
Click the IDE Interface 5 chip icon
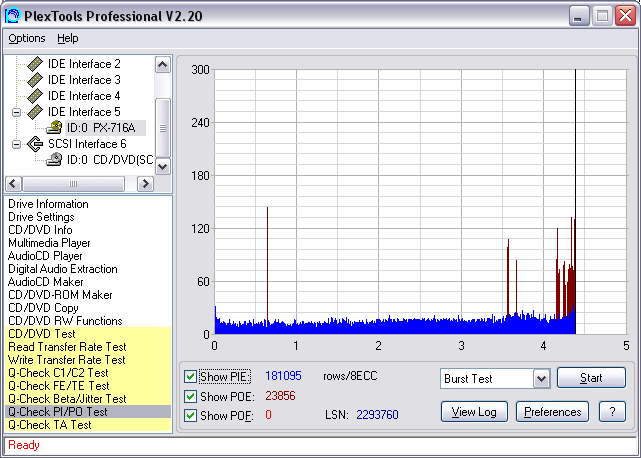(35, 112)
